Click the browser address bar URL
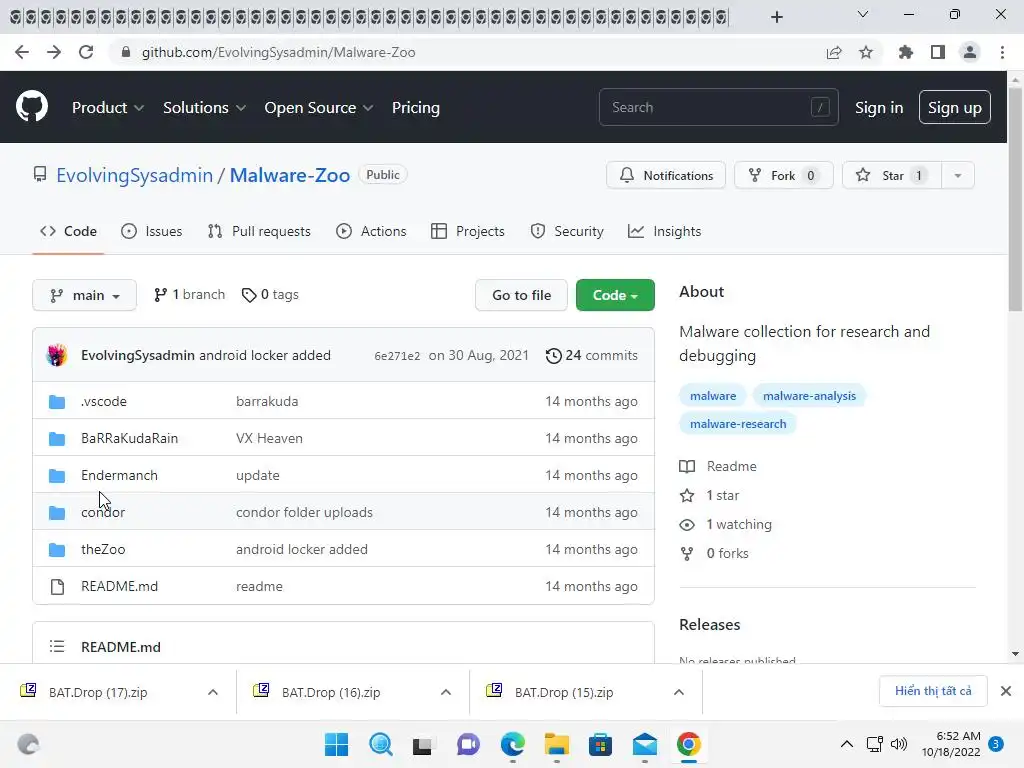The image size is (1024, 768). (x=278, y=52)
